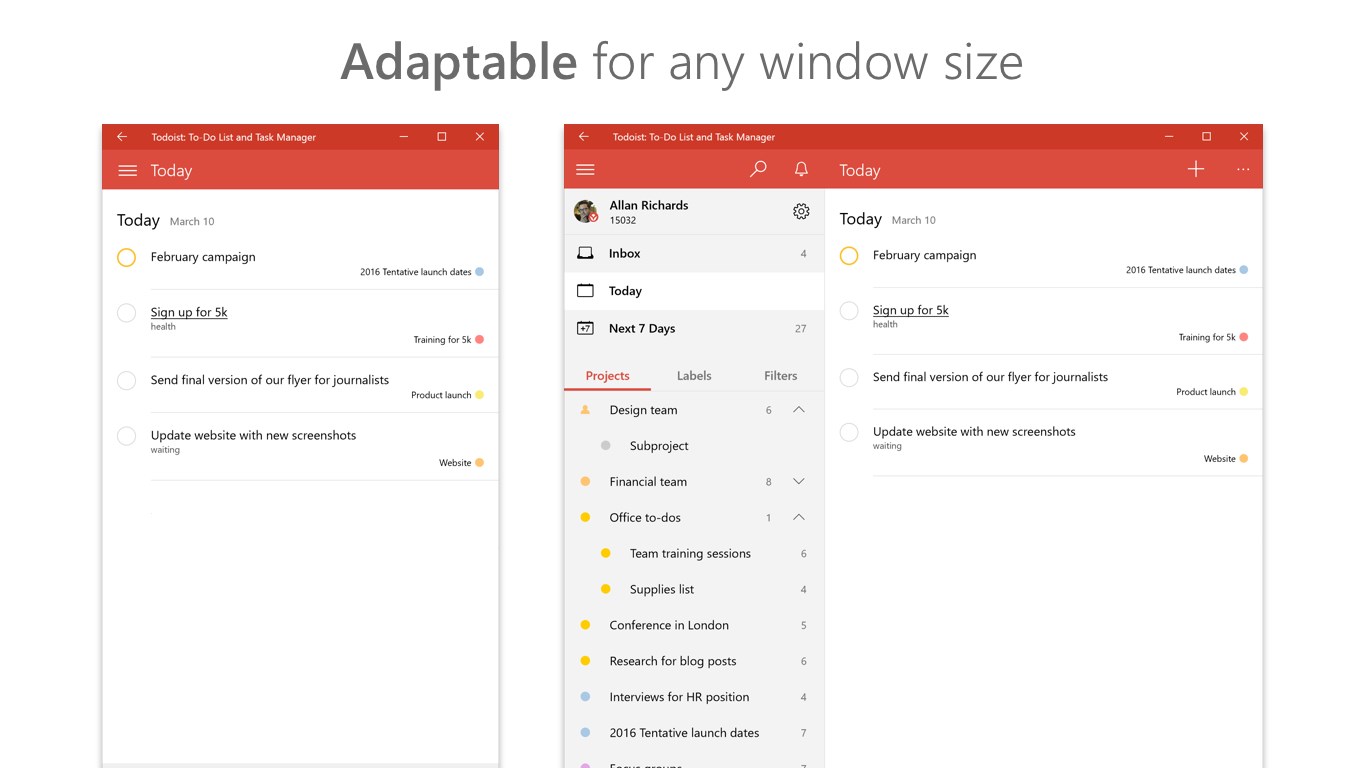Image resolution: width=1366 pixels, height=768 pixels.
Task: Click the Inbox tray icon in sidebar
Action: (585, 253)
